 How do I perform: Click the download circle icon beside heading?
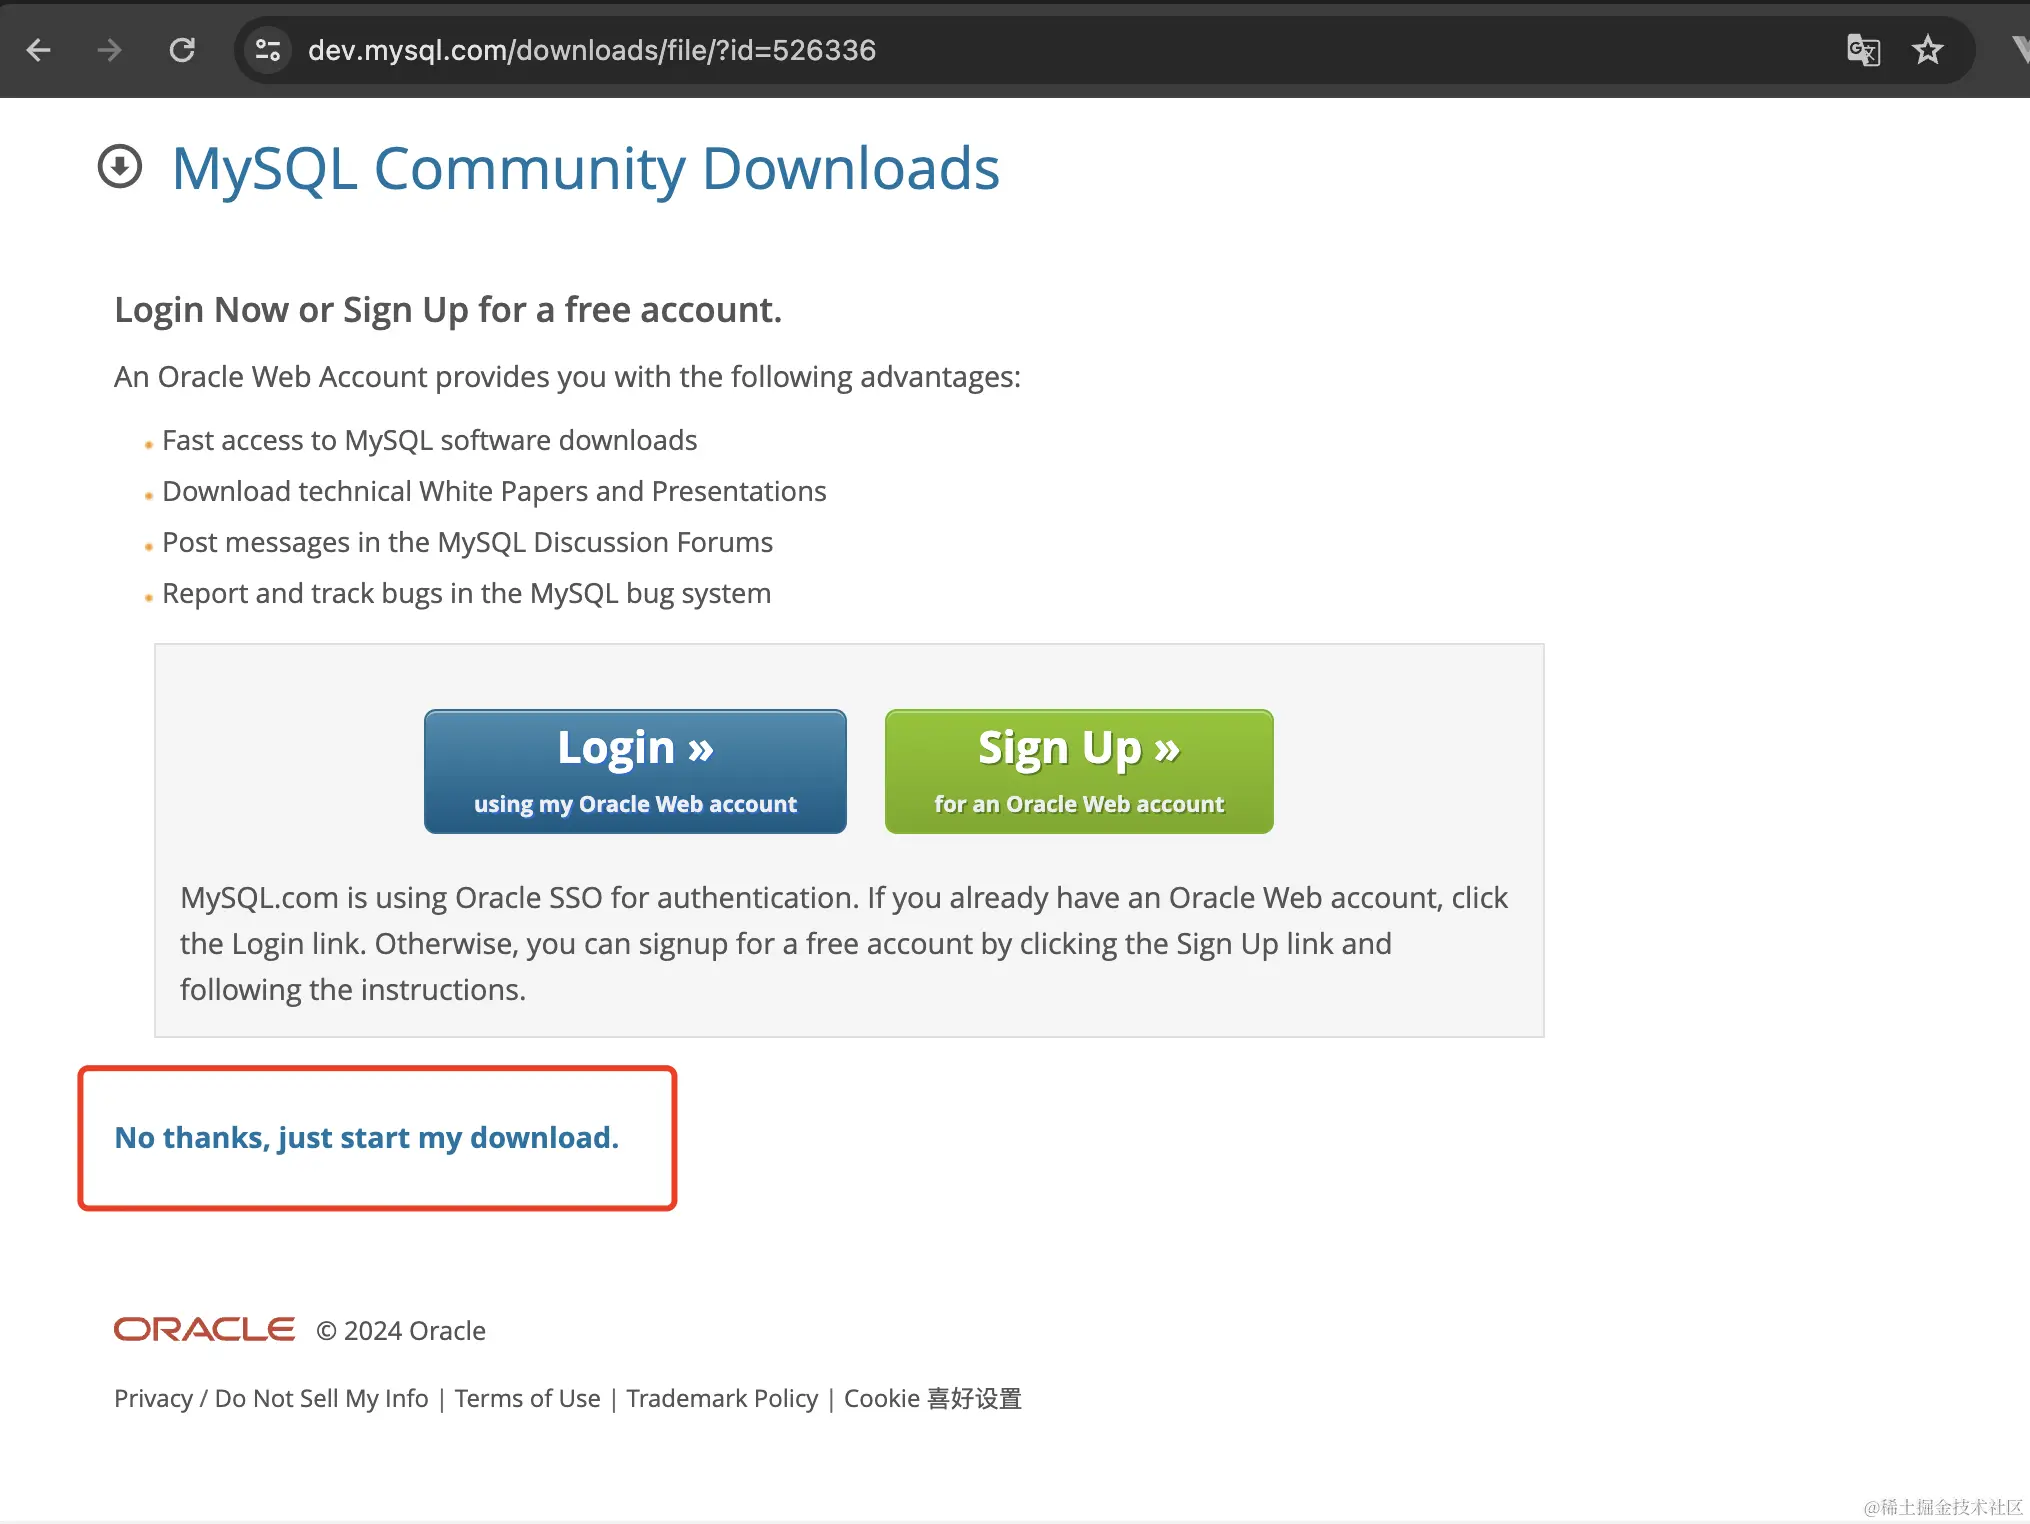point(120,167)
